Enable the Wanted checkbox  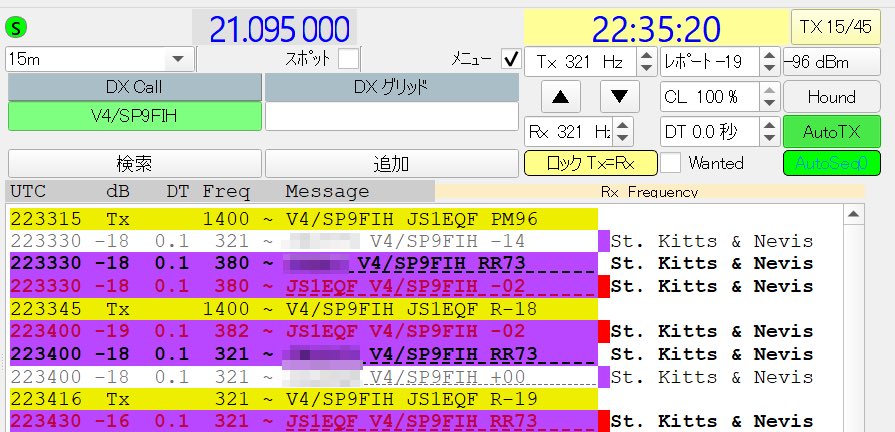click(671, 164)
